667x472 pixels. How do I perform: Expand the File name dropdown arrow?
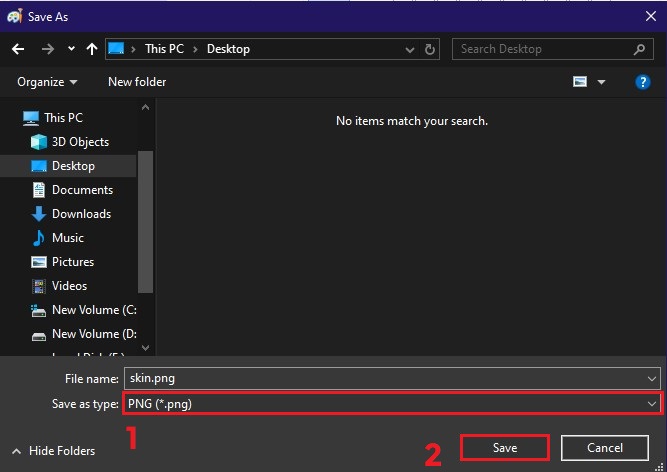pyautogui.click(x=652, y=378)
